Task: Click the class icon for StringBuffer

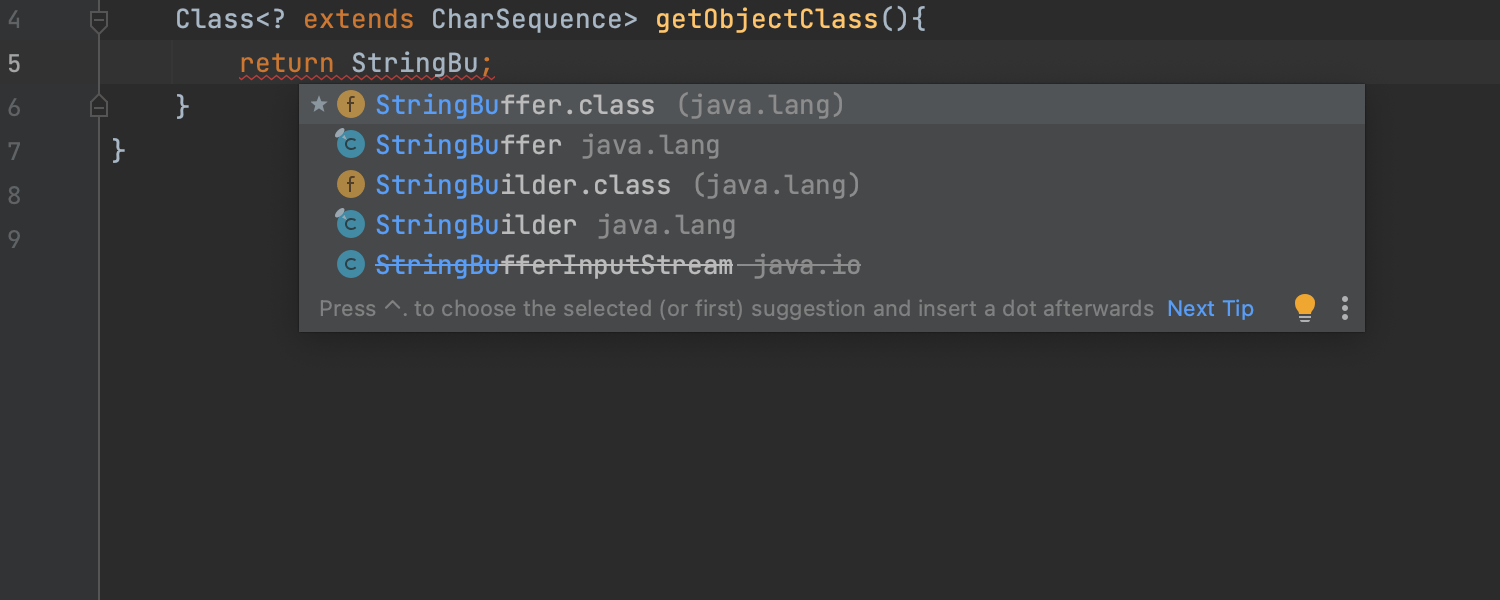Action: click(x=350, y=144)
